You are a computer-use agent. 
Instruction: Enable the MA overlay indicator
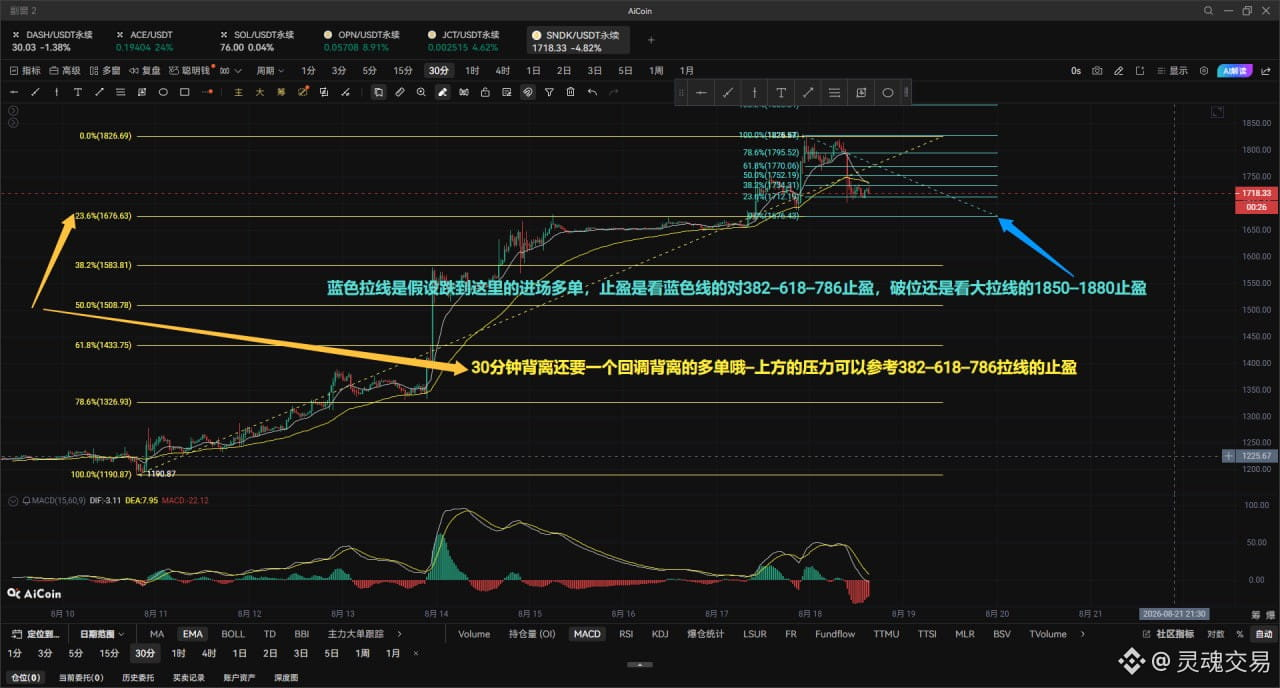157,634
